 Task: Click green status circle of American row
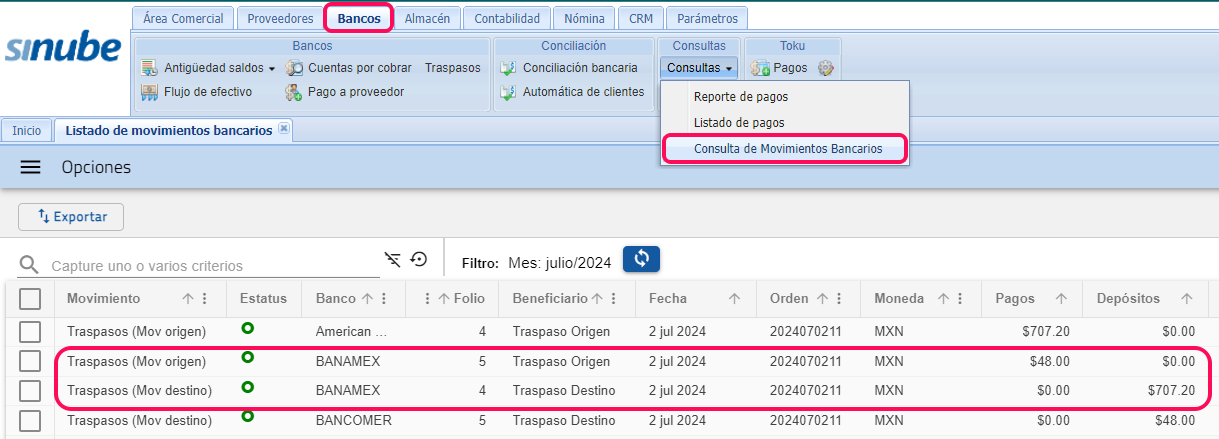(x=247, y=328)
